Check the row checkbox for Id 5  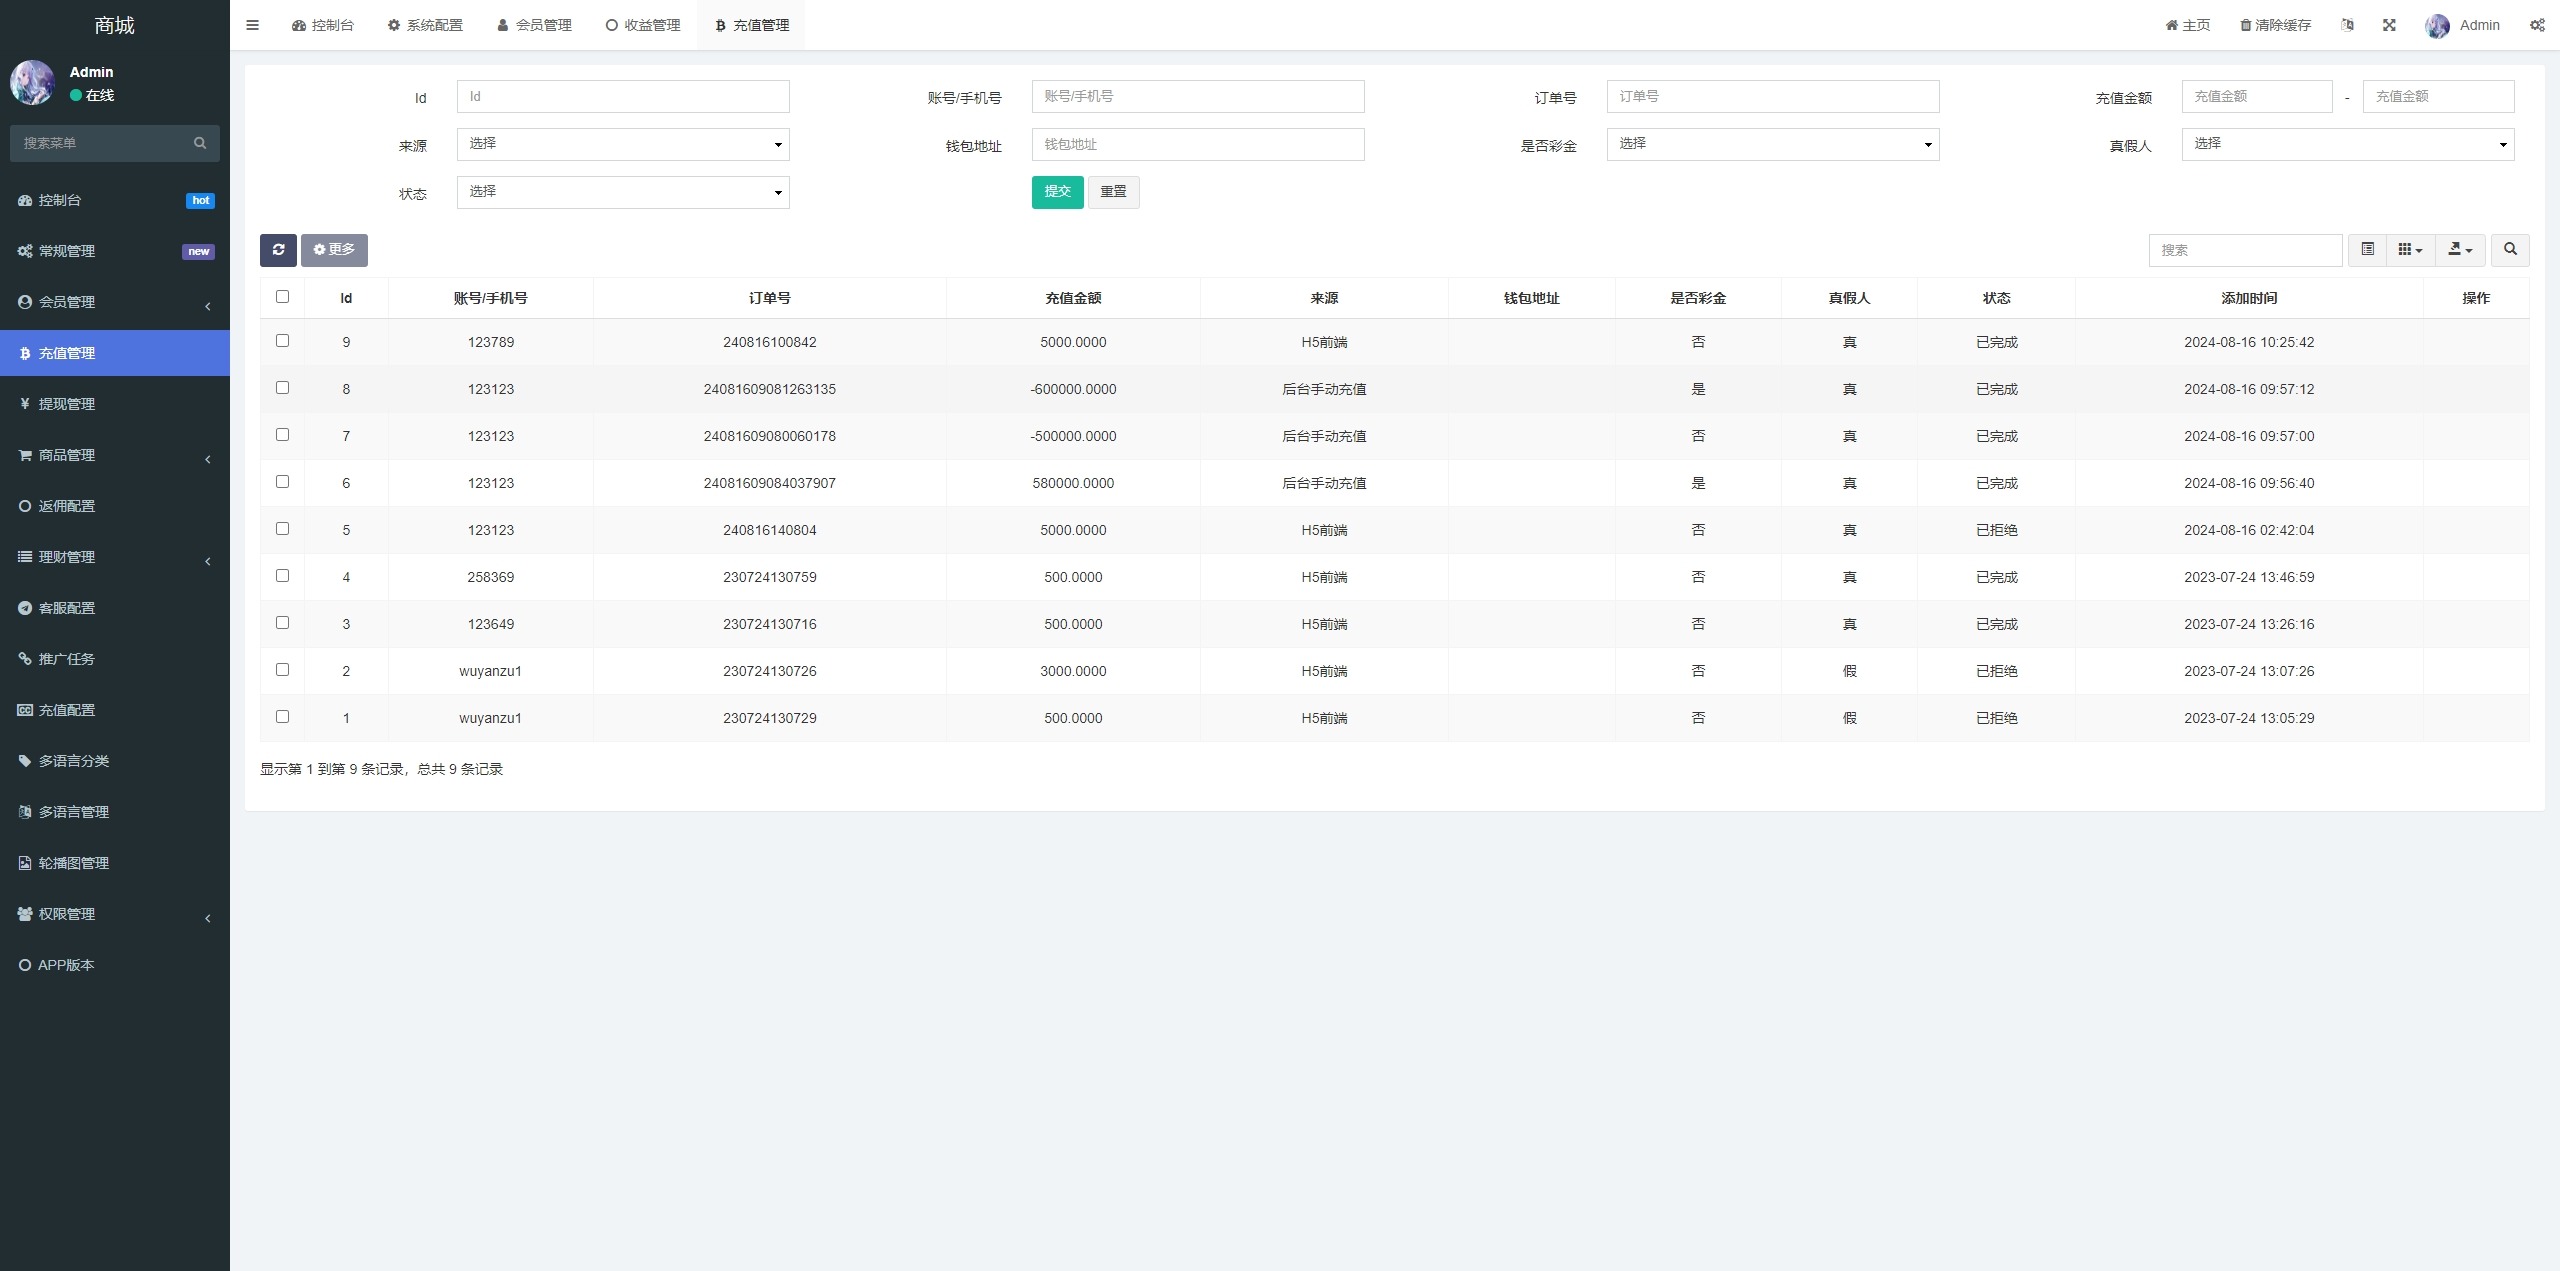tap(282, 529)
